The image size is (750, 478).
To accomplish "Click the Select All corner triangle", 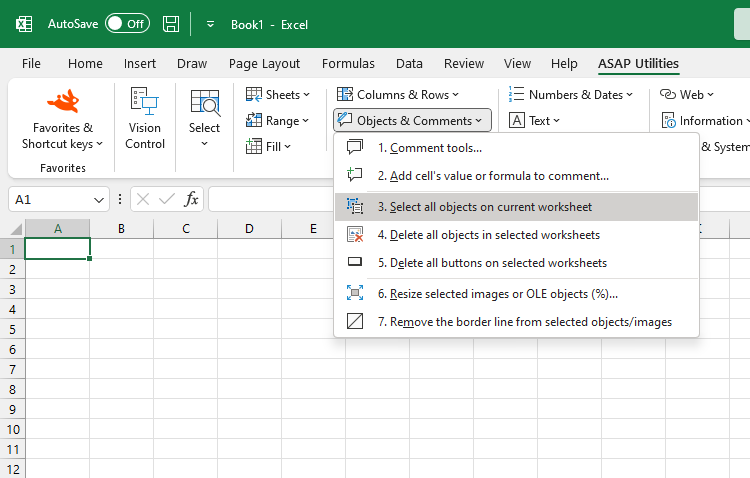I will [x=14, y=228].
